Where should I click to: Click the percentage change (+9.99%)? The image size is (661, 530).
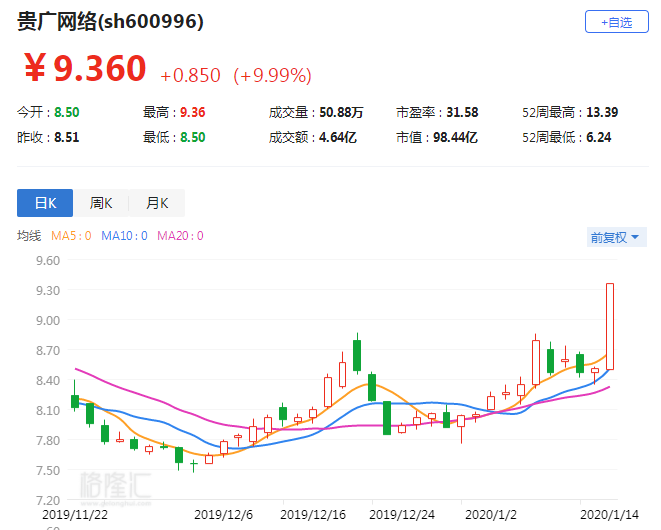[x=273, y=75]
